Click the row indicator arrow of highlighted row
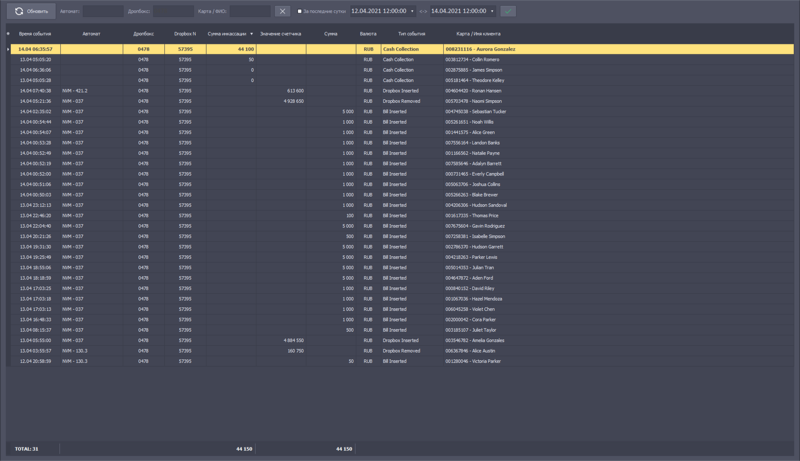The height and width of the screenshot is (461, 800). (x=8, y=49)
